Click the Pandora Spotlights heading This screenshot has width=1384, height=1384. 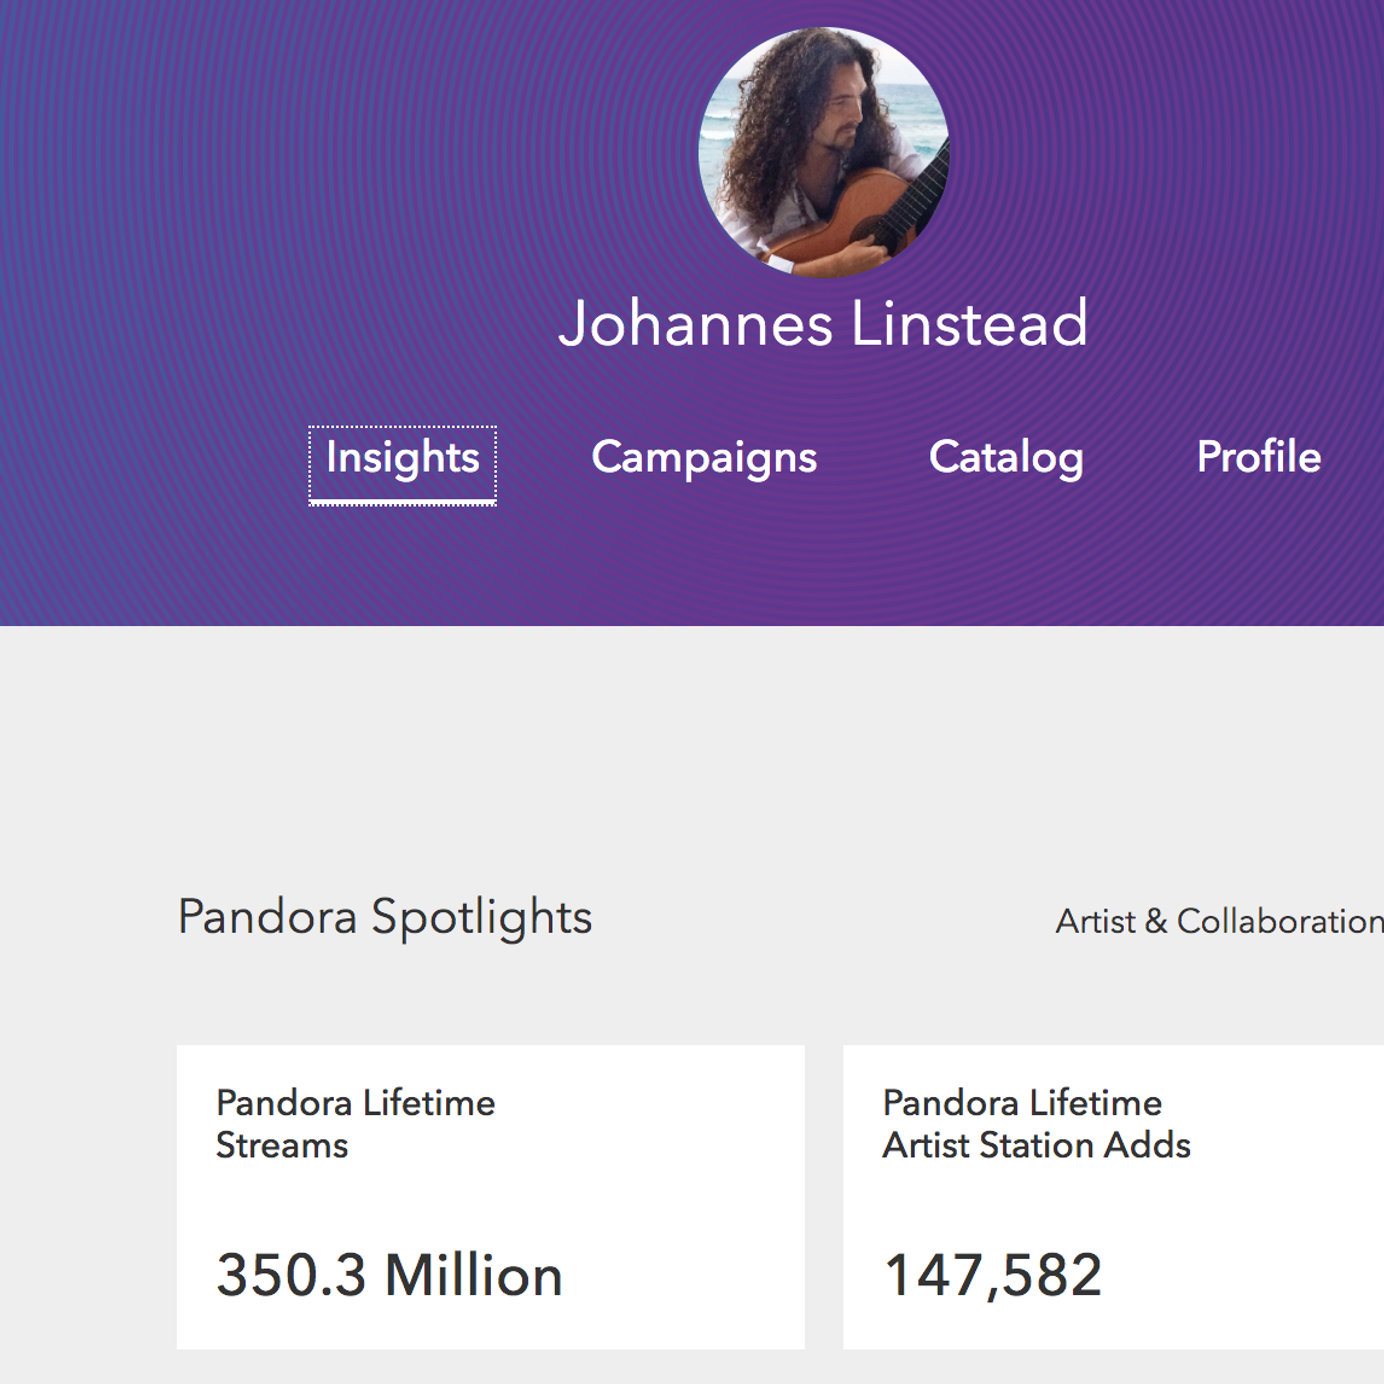(385, 917)
